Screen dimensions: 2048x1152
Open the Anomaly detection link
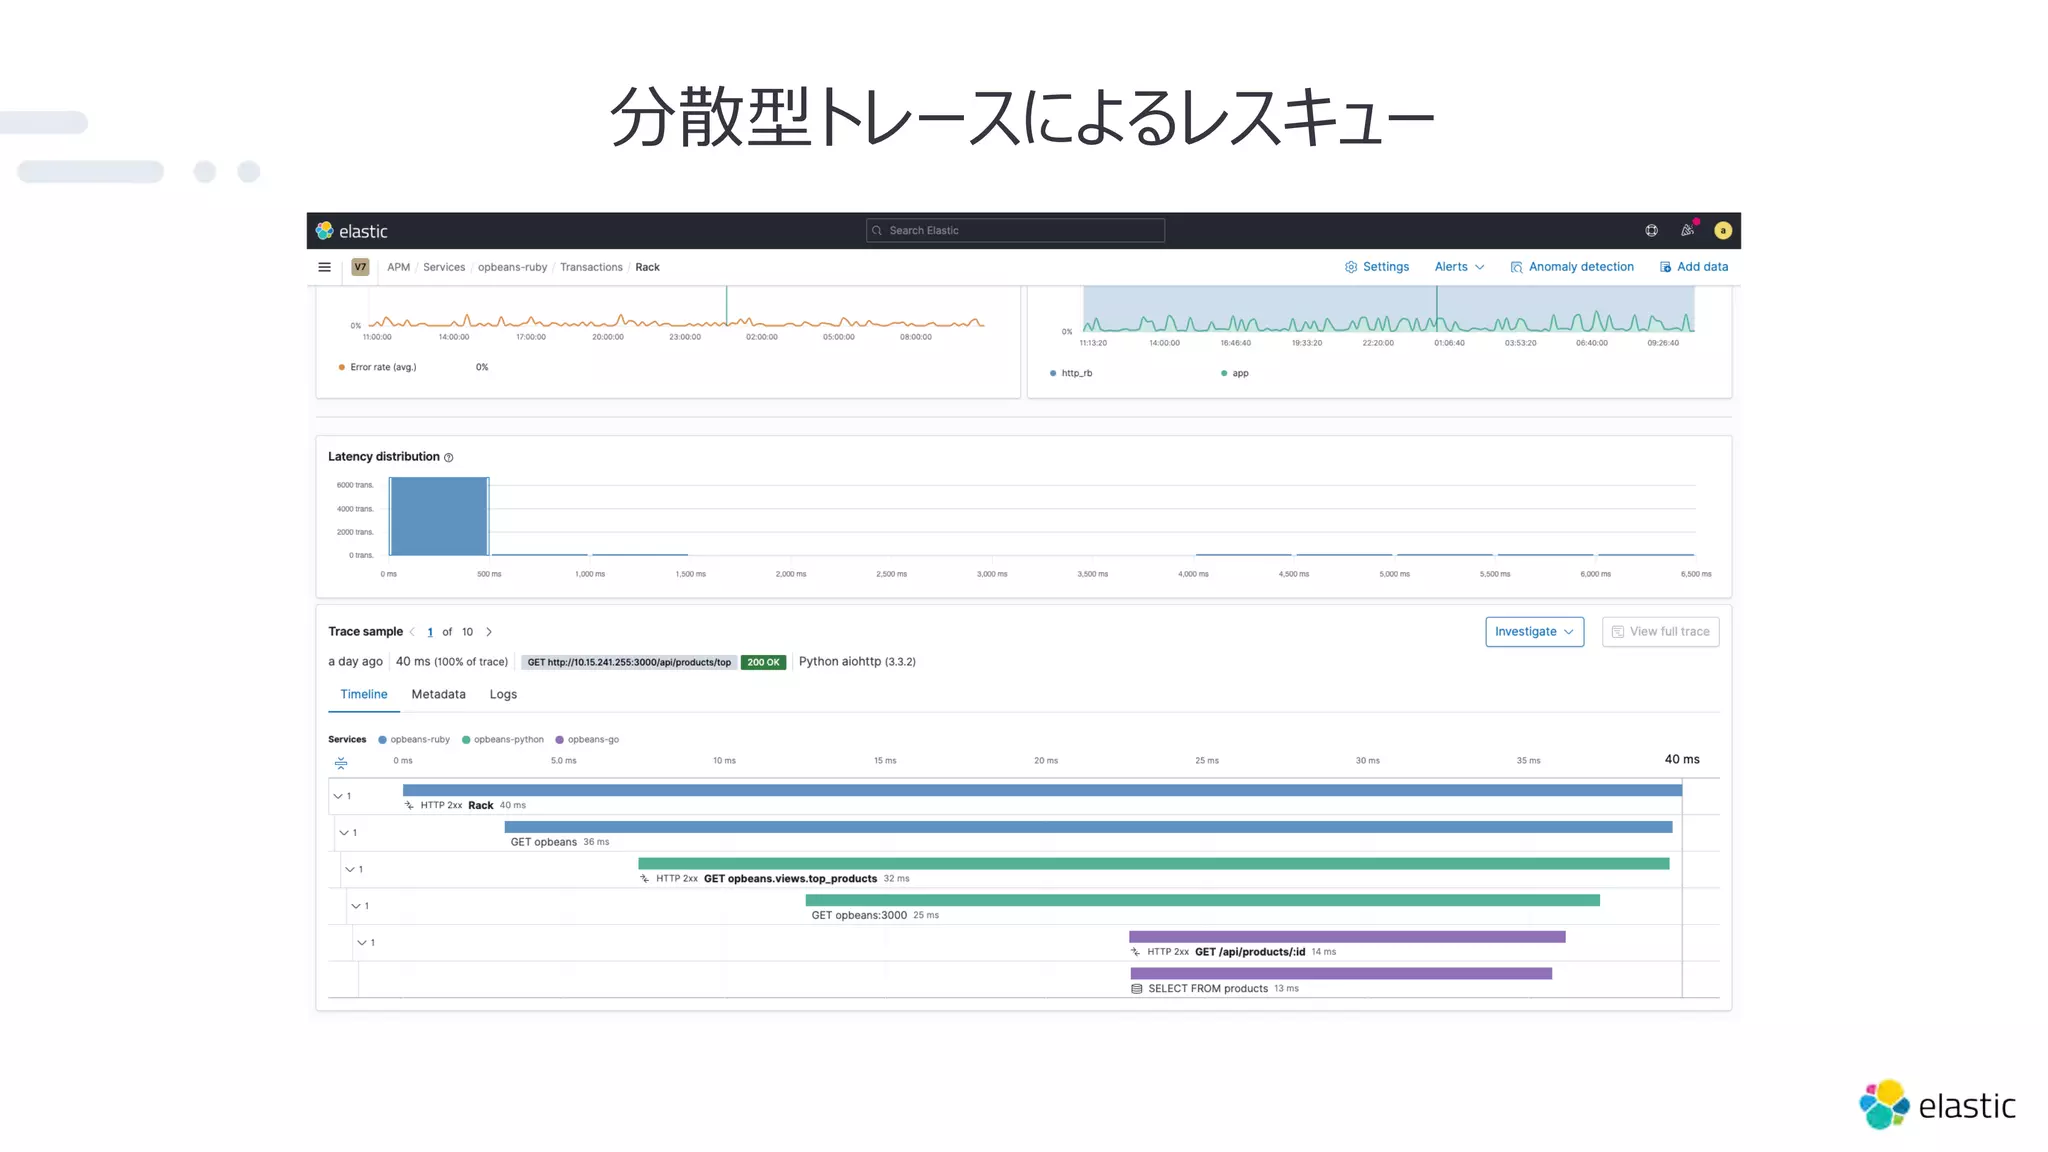point(1572,267)
